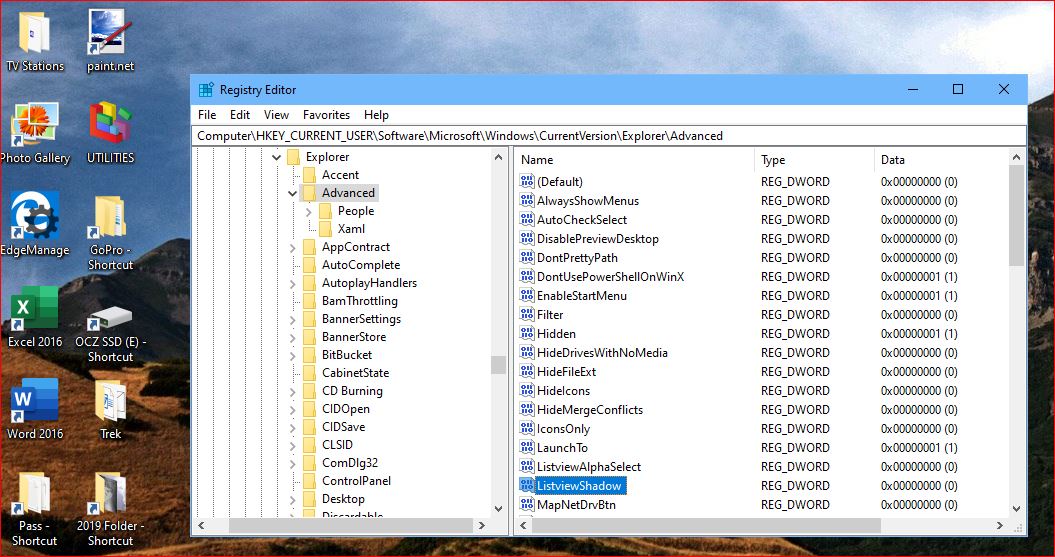
Task: Select the EdgeManage desktop icon
Action: tap(34, 225)
